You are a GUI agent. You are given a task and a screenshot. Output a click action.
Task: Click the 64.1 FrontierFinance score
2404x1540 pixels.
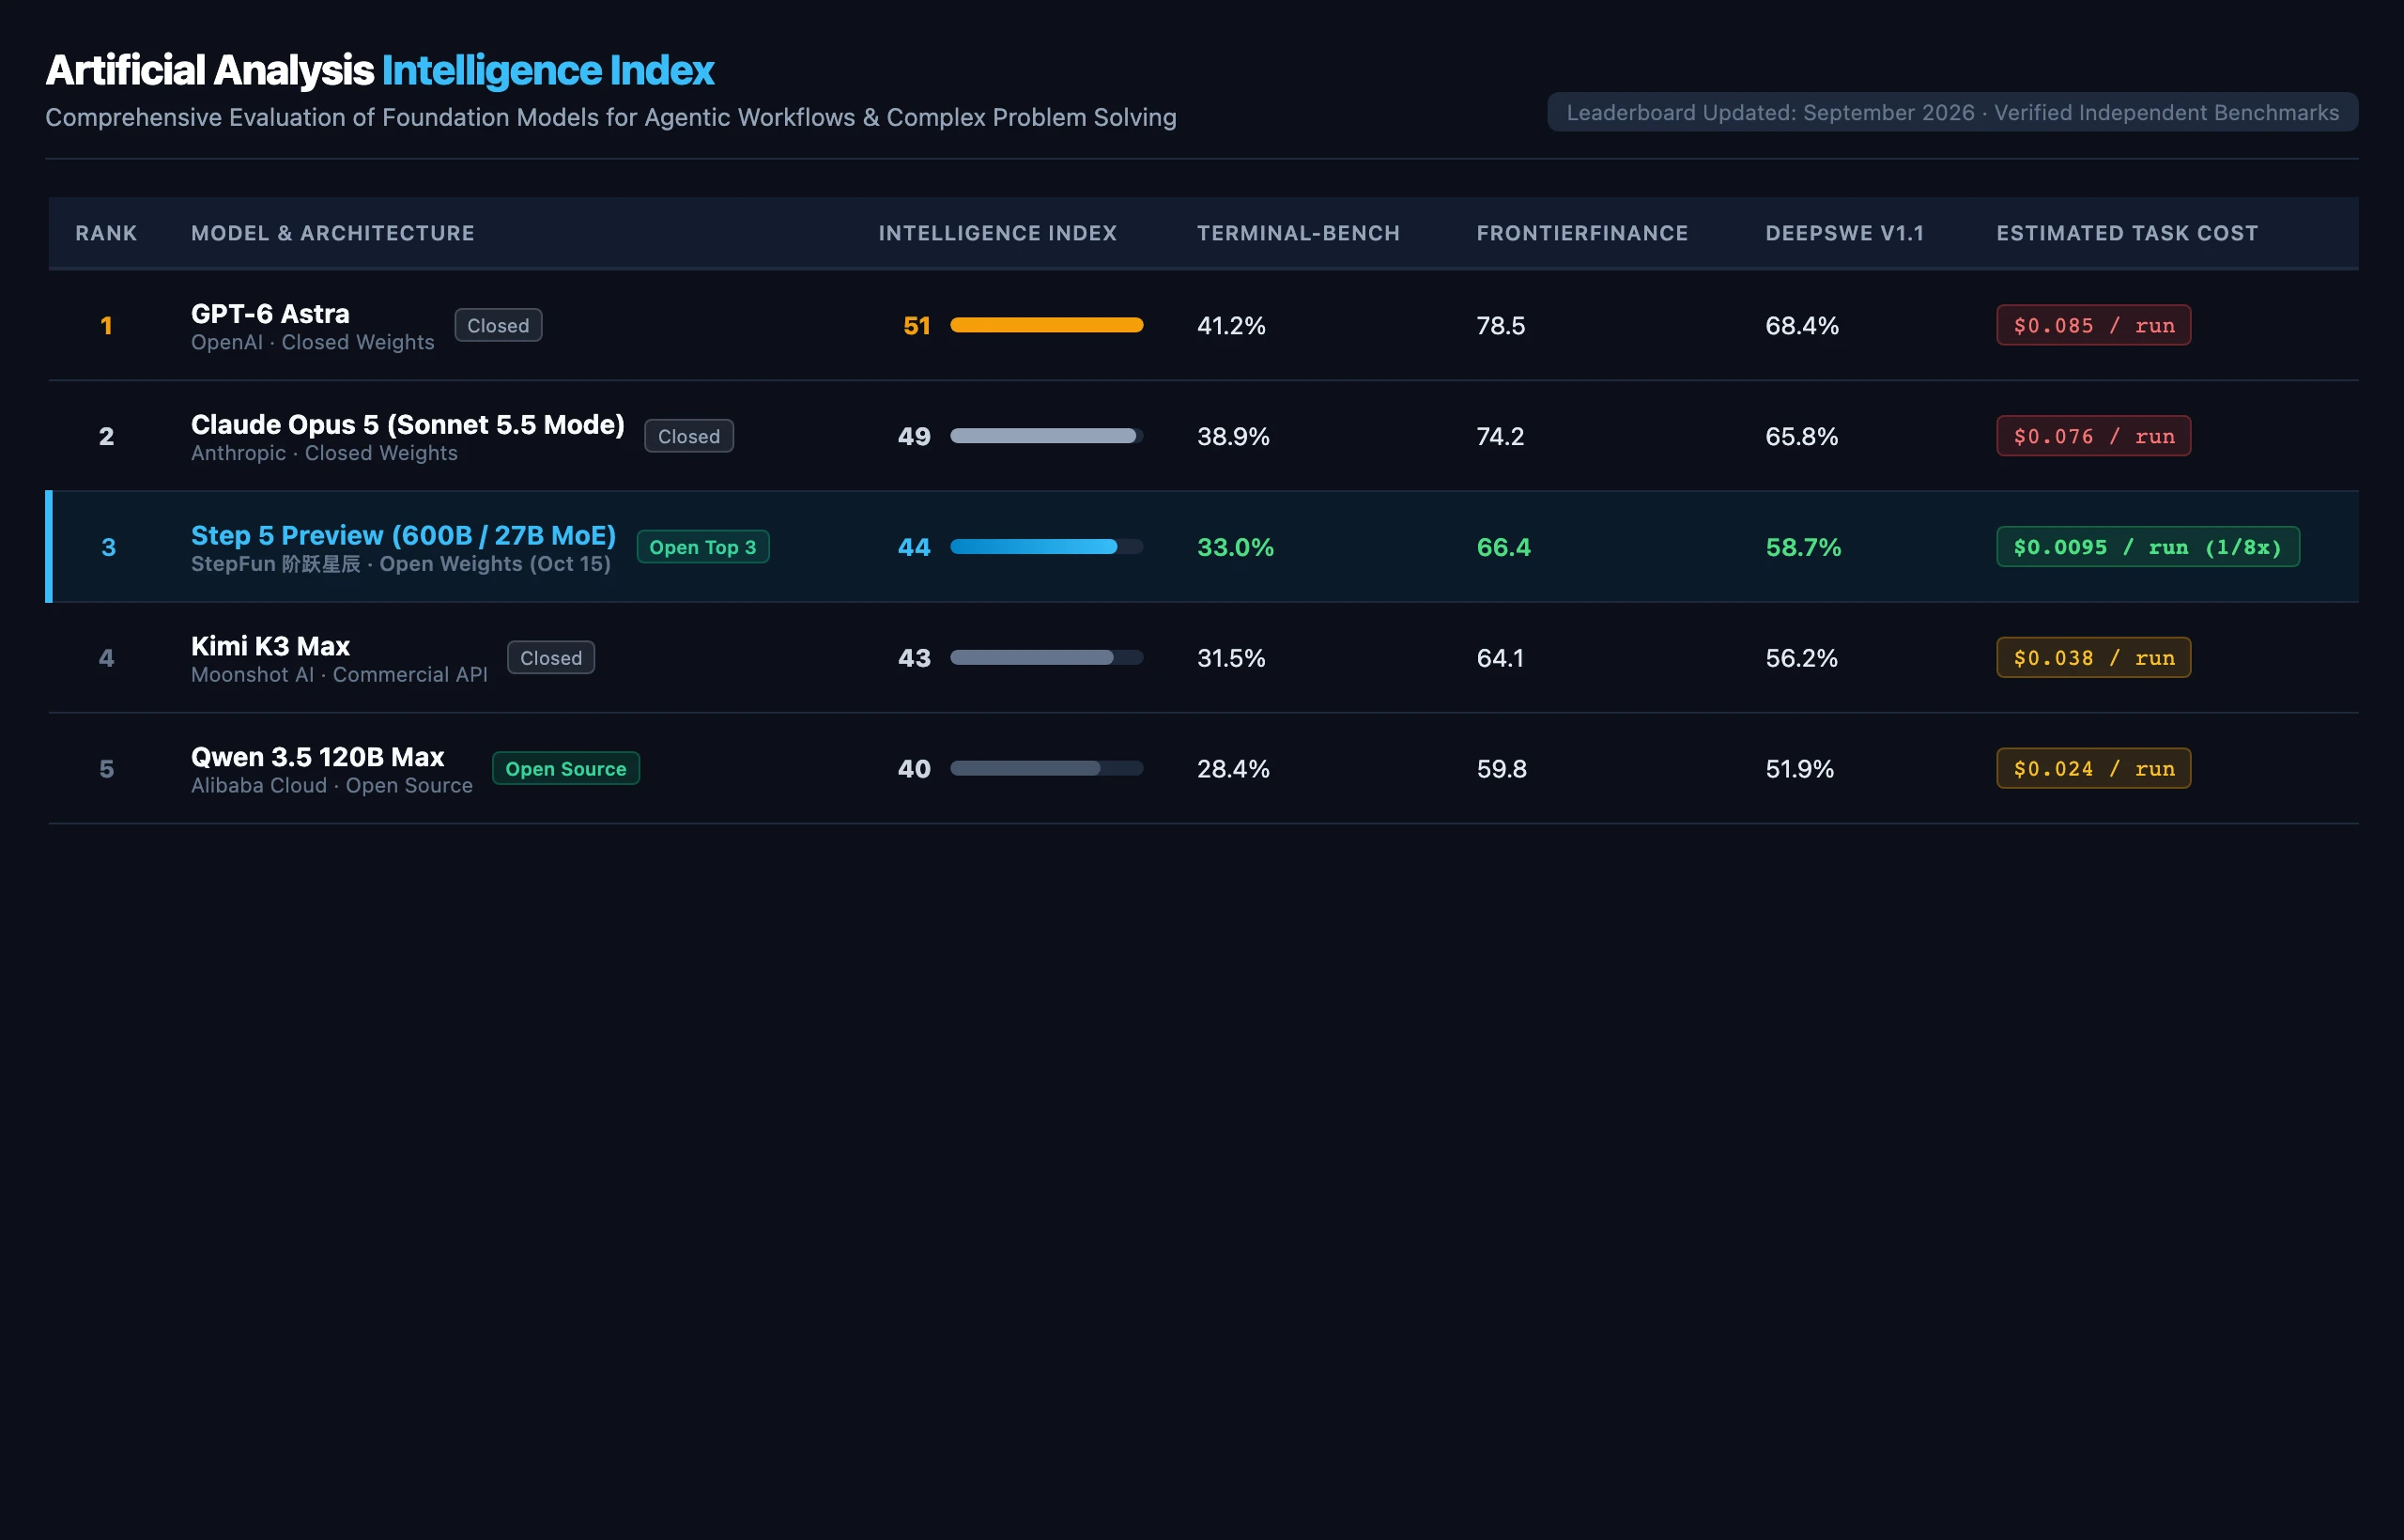[x=1500, y=659]
